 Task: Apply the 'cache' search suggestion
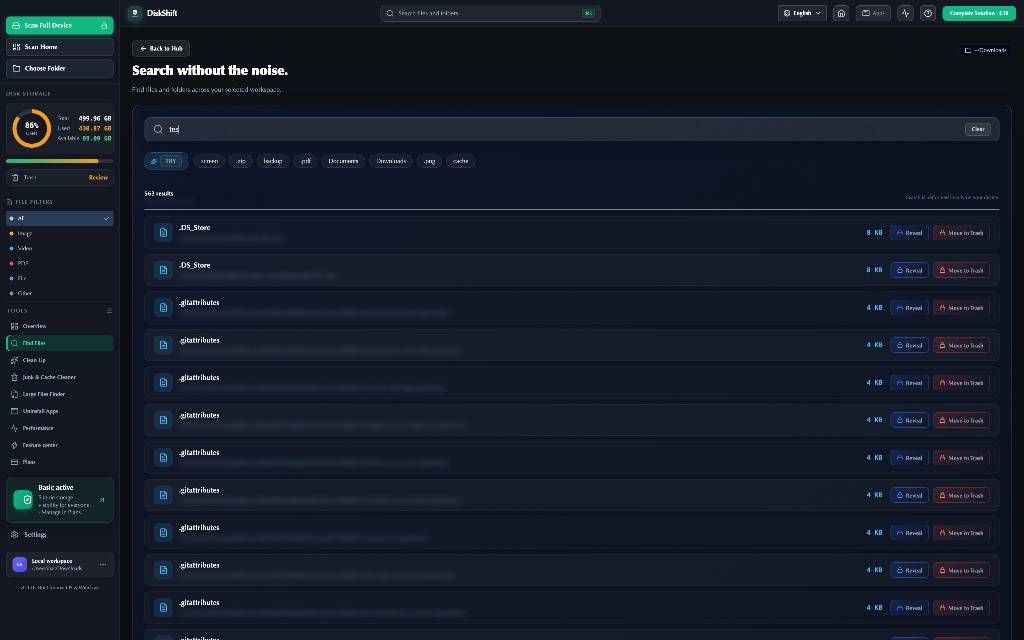(460, 161)
